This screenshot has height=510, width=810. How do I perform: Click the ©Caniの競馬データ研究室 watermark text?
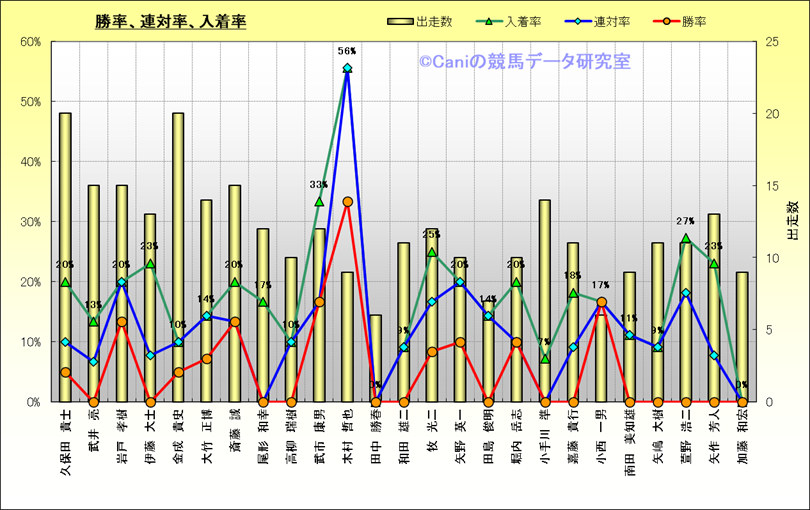524,62
